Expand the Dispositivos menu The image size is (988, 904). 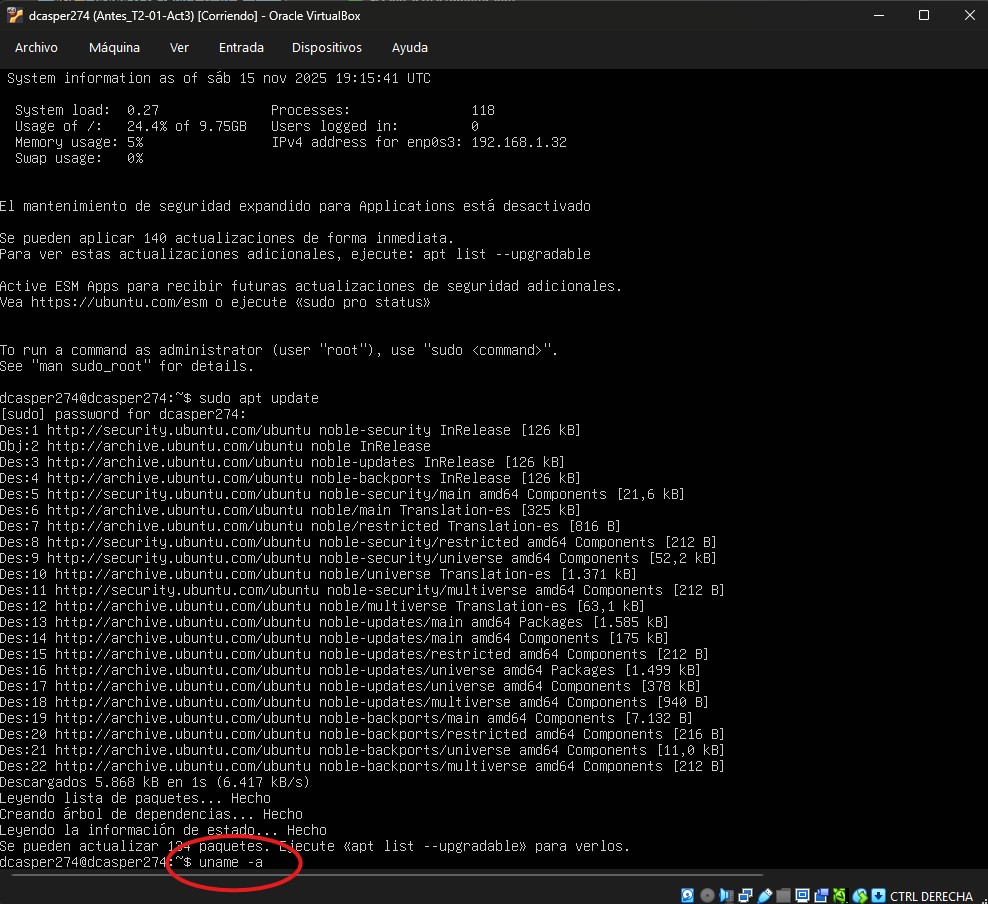327,48
